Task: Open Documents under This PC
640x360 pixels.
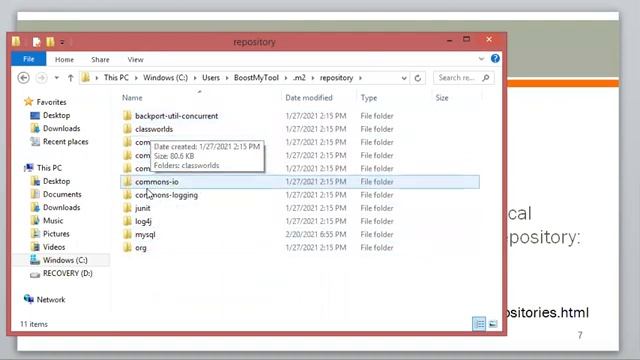Action: click(x=62, y=194)
